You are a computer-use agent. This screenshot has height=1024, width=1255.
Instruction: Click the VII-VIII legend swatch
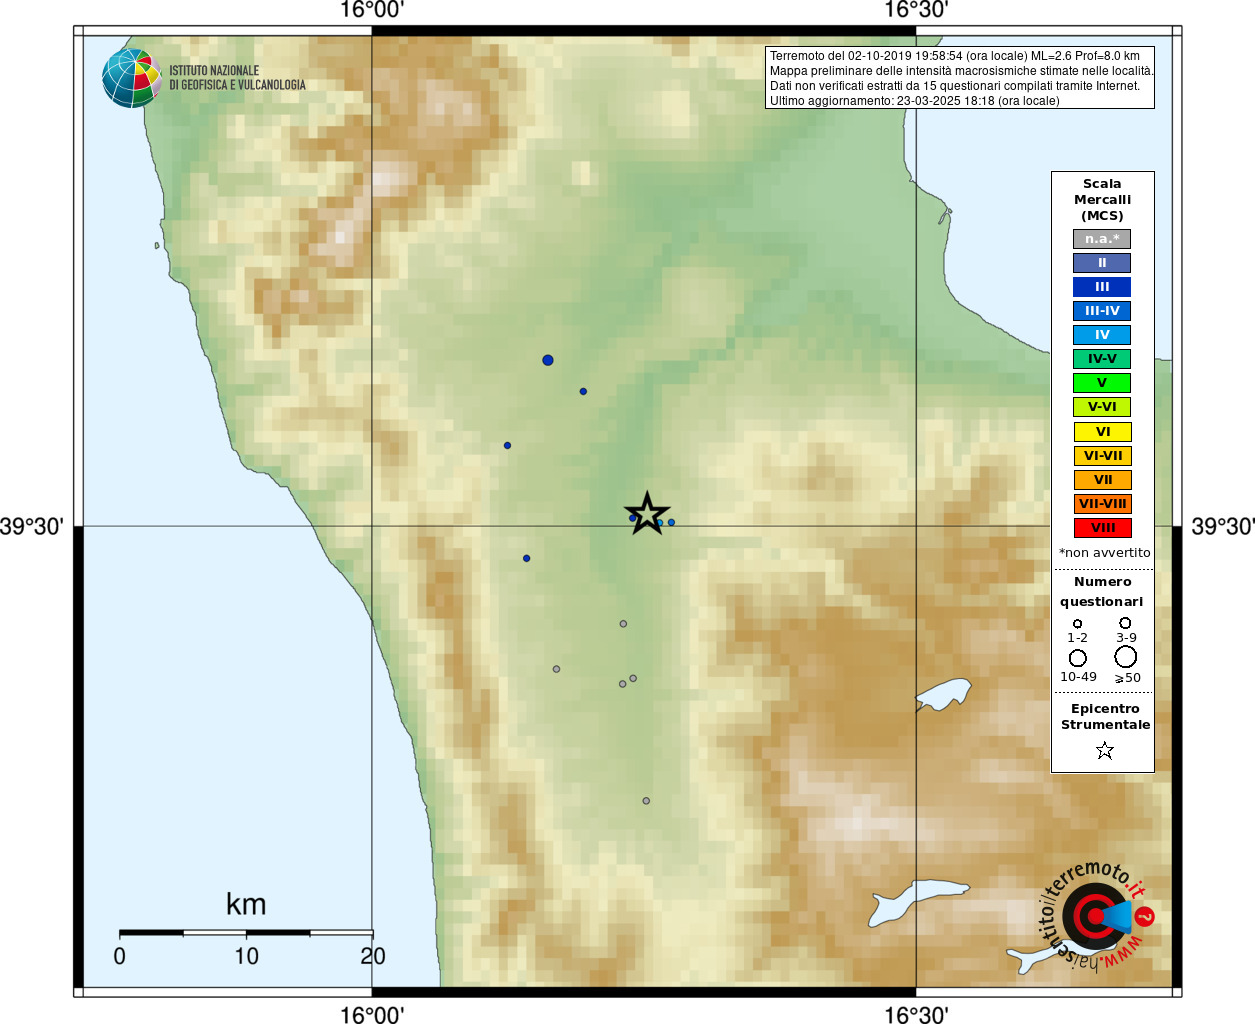click(x=1102, y=504)
